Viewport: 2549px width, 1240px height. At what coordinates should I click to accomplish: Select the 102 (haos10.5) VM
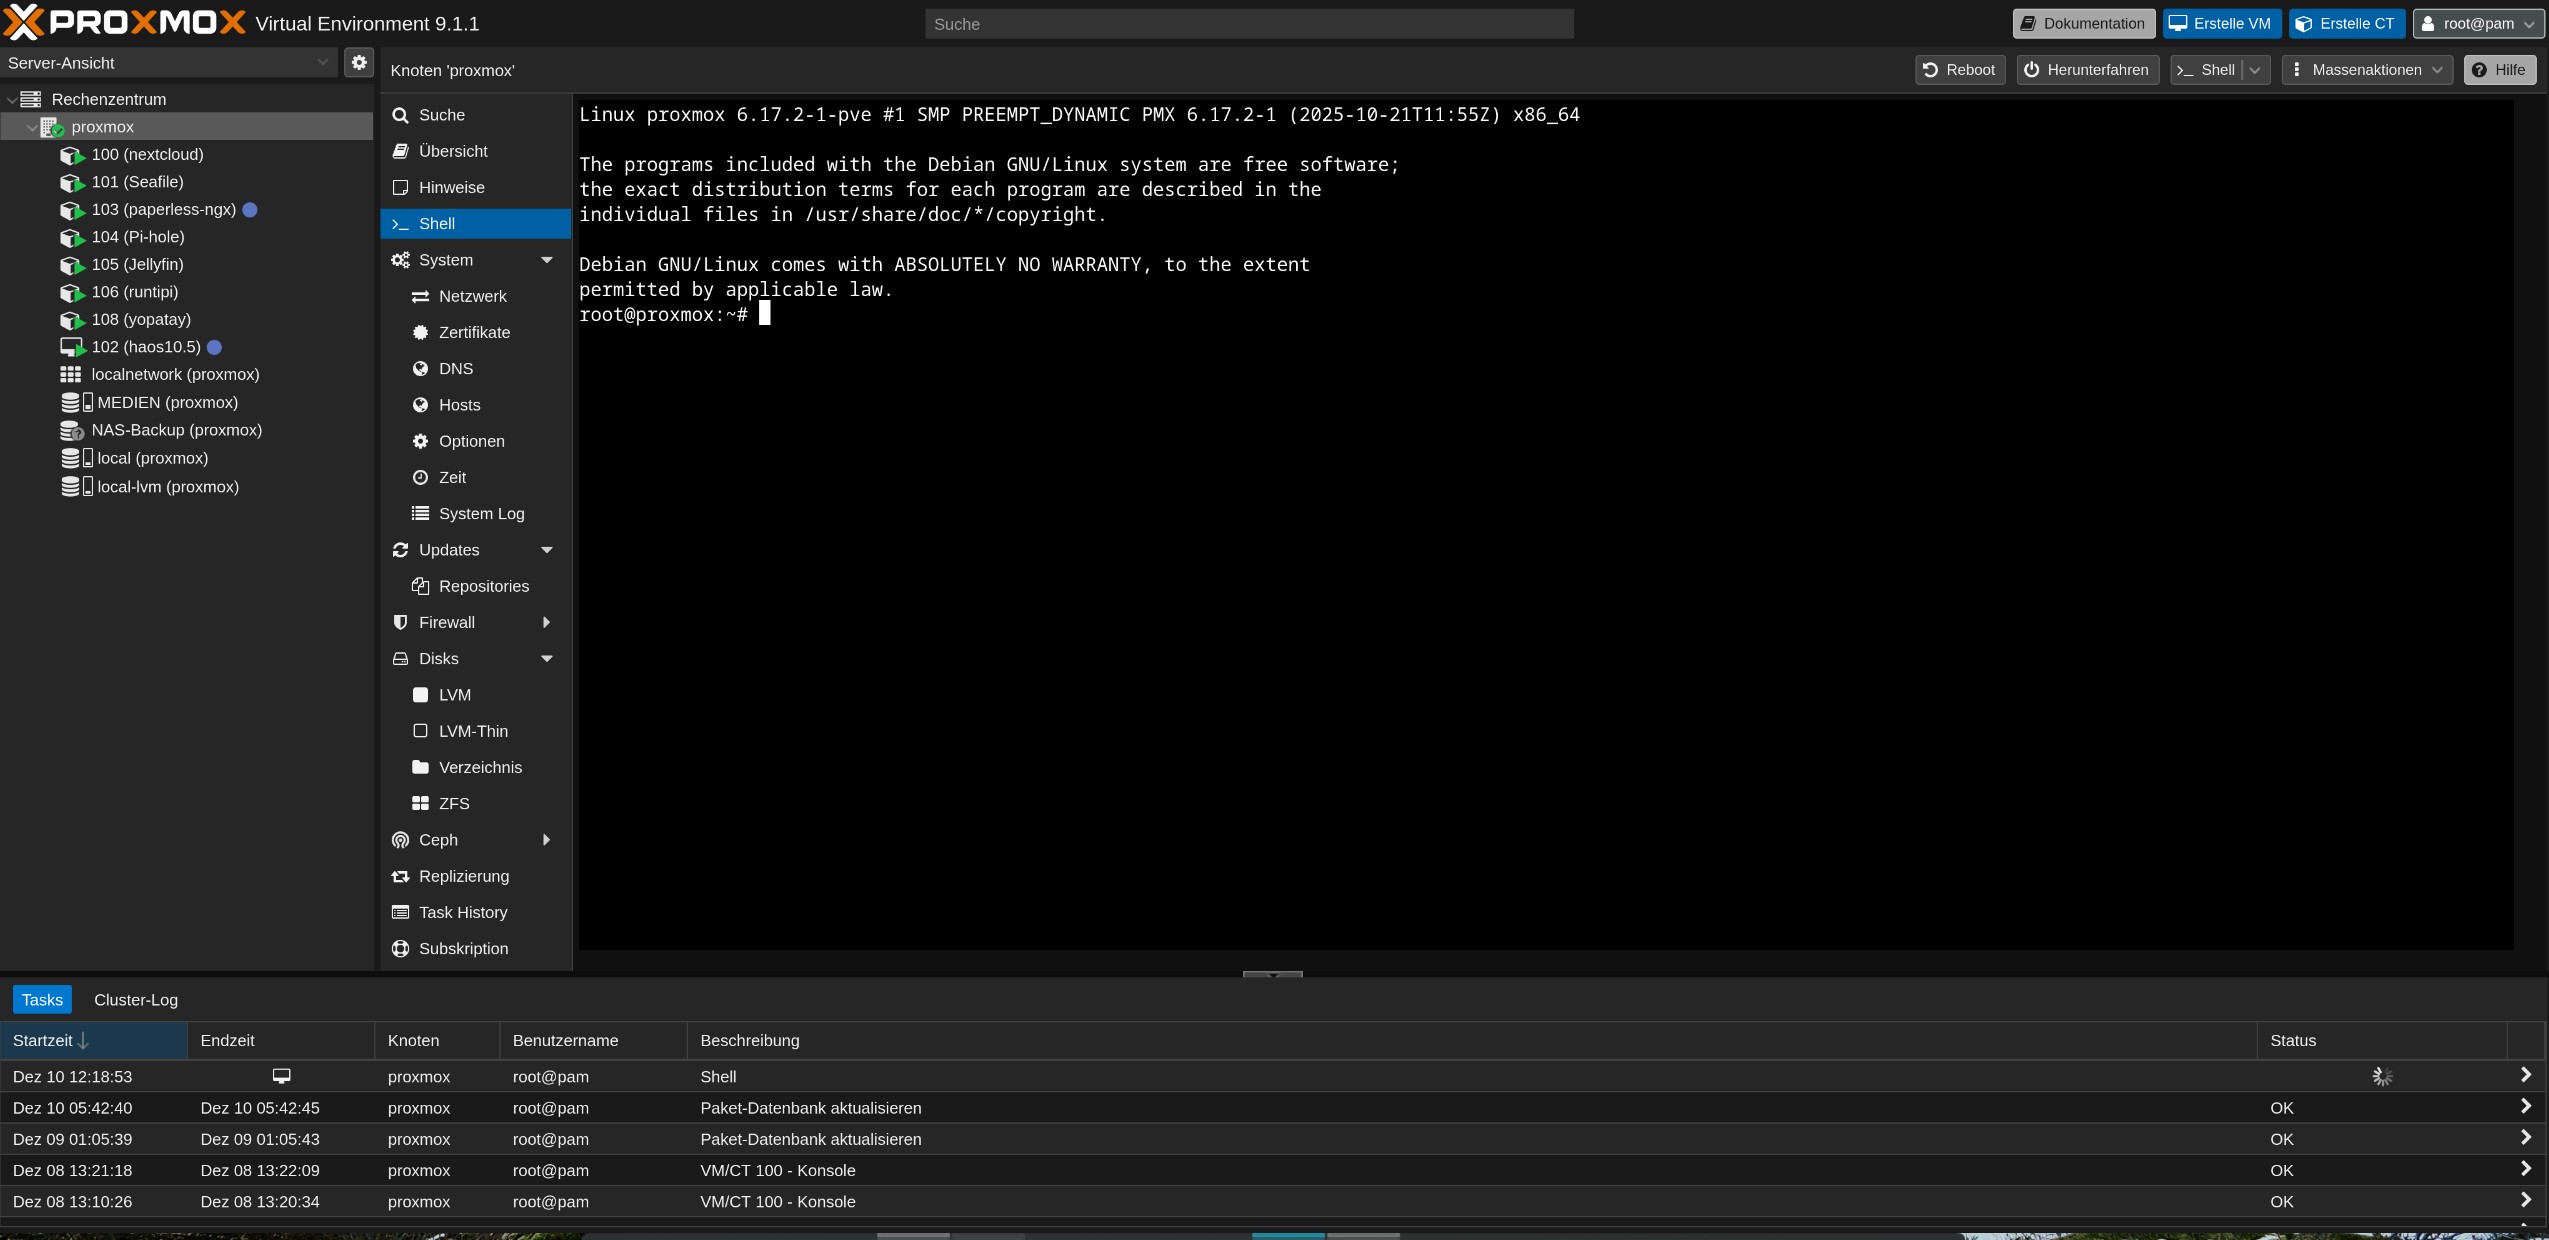pos(146,347)
